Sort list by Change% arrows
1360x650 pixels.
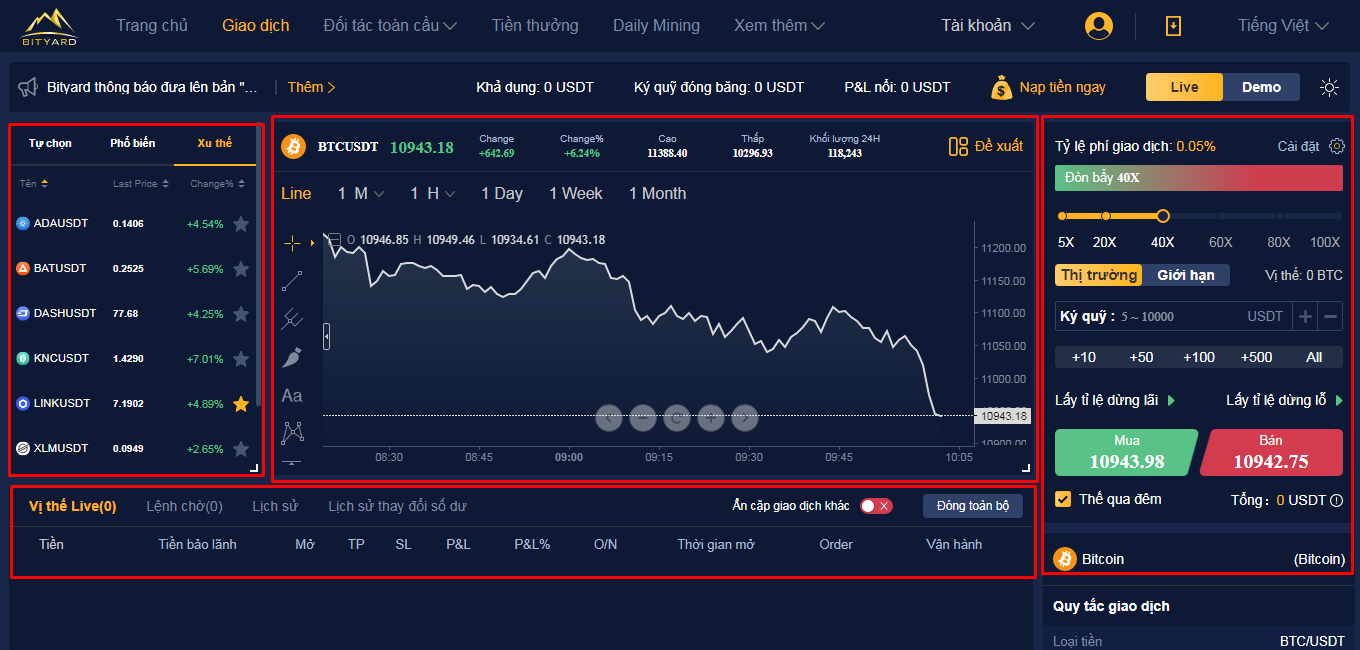pyautogui.click(x=240, y=184)
